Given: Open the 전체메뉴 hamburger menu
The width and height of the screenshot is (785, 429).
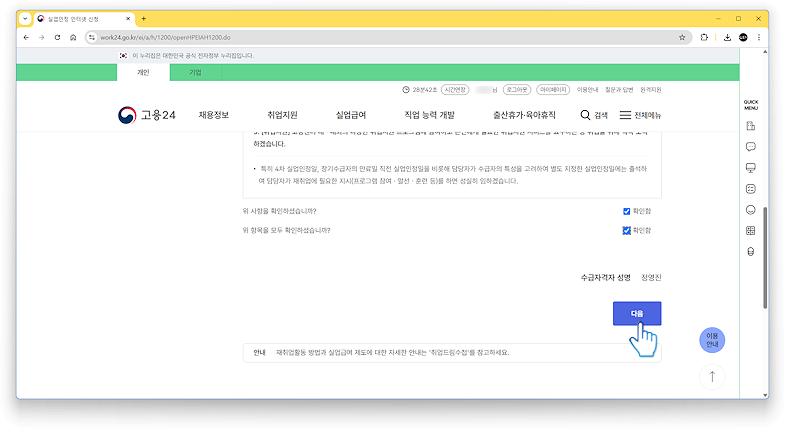Looking at the screenshot, I should pyautogui.click(x=640, y=115).
